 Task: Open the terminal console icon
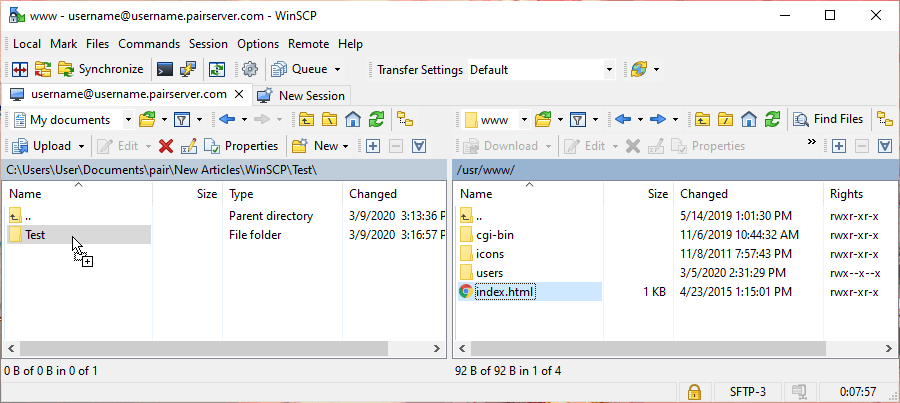[x=164, y=70]
